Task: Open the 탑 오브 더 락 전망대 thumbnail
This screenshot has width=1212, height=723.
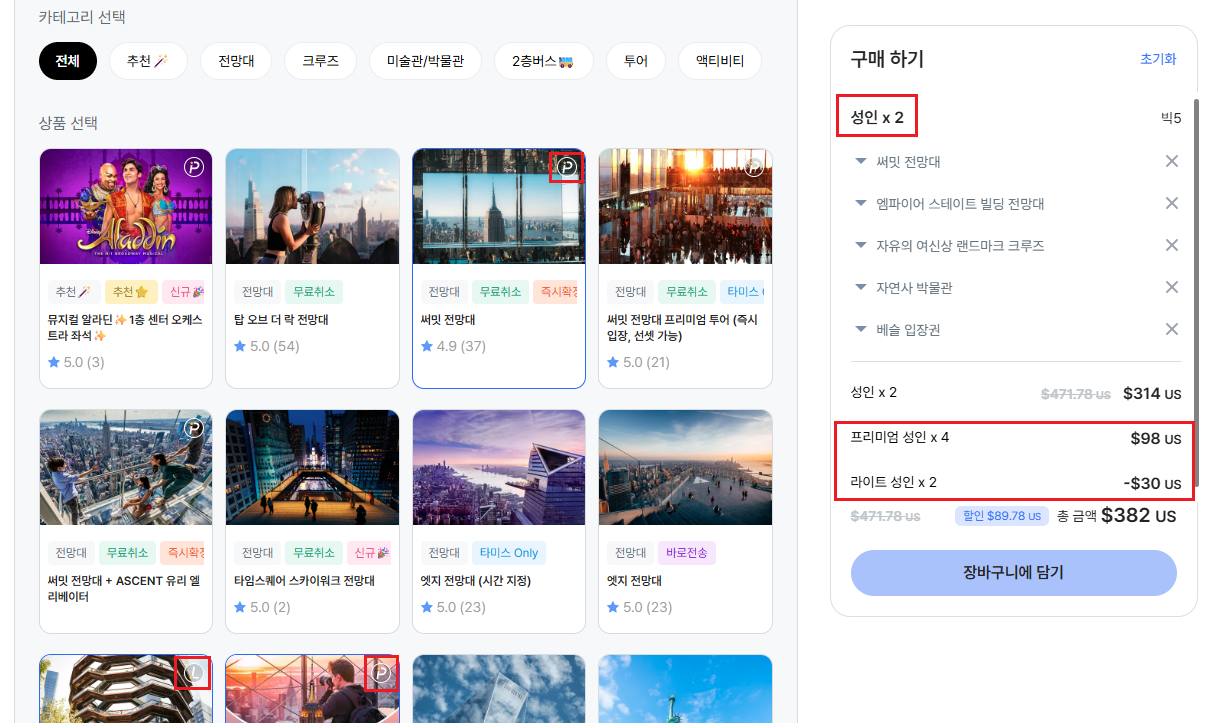Action: 312,207
